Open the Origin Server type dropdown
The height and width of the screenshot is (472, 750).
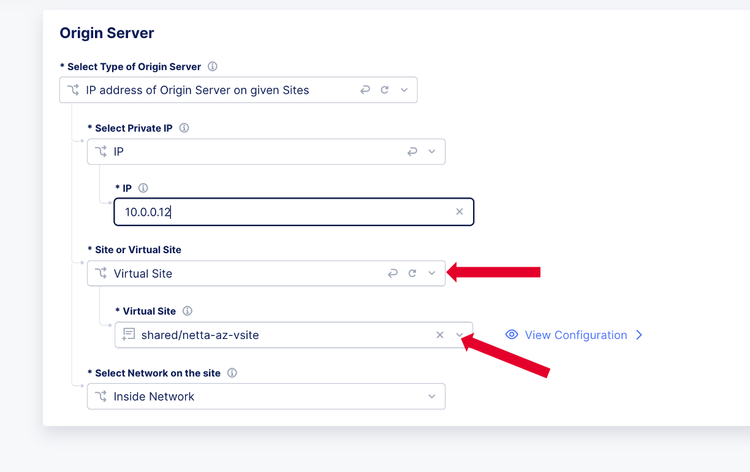coord(404,90)
